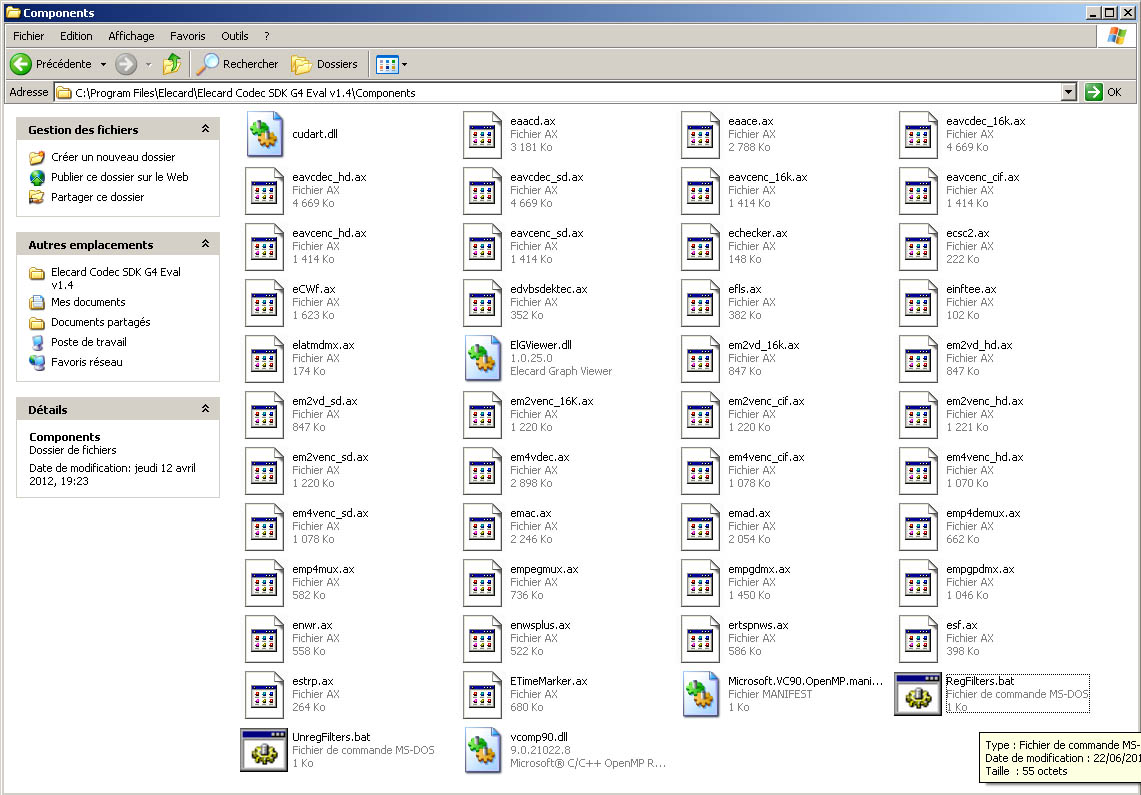1141x795 pixels.
Task: Select the ETimeMarker.ax file icon
Action: [x=482, y=694]
